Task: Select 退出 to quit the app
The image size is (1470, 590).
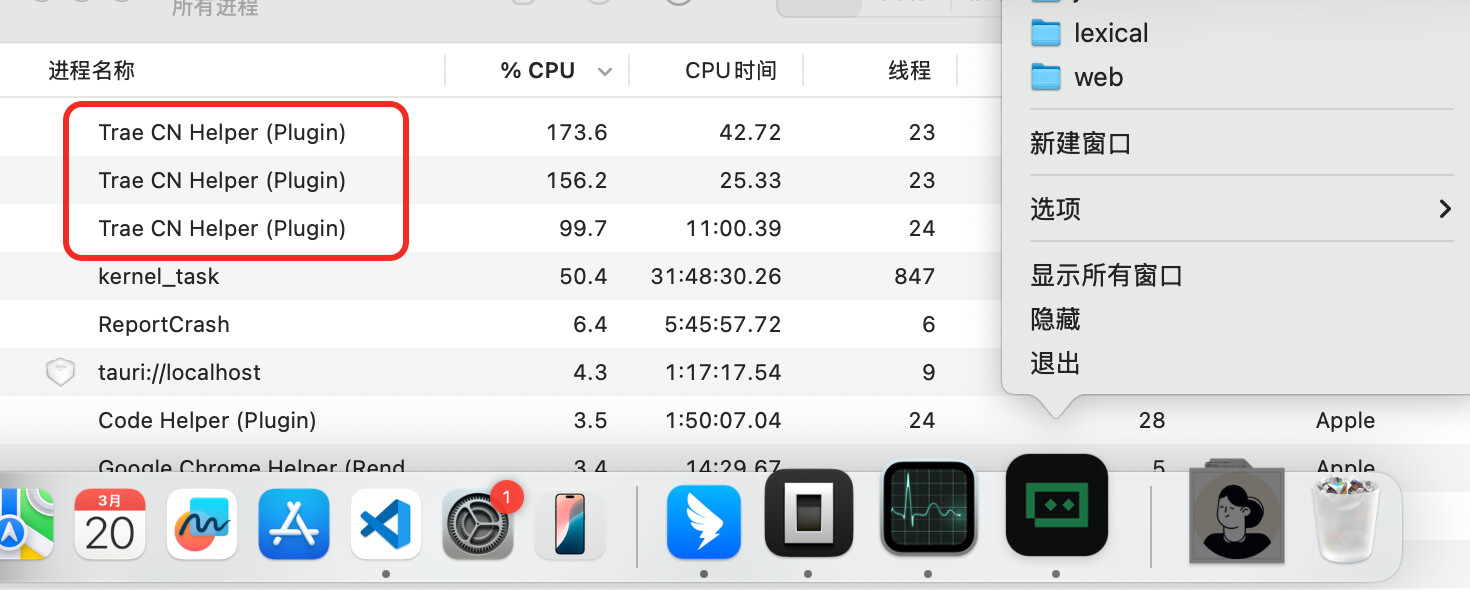Action: coord(1055,363)
